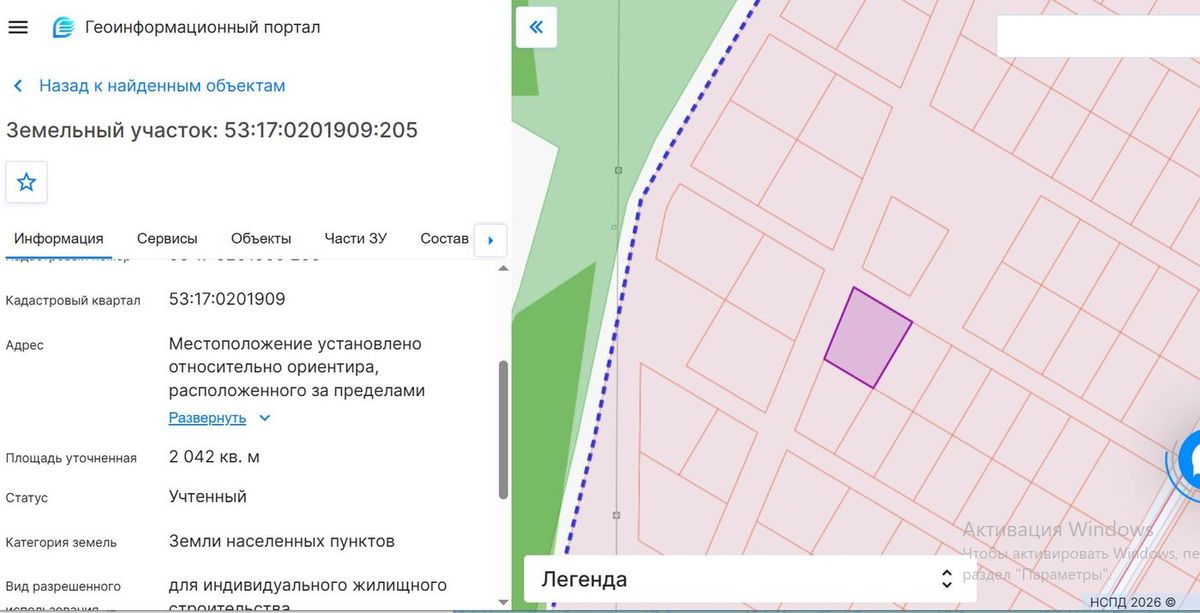This screenshot has height=613, width=1200.
Task: Collapse side panel with double-chevron button
Action: click(536, 27)
